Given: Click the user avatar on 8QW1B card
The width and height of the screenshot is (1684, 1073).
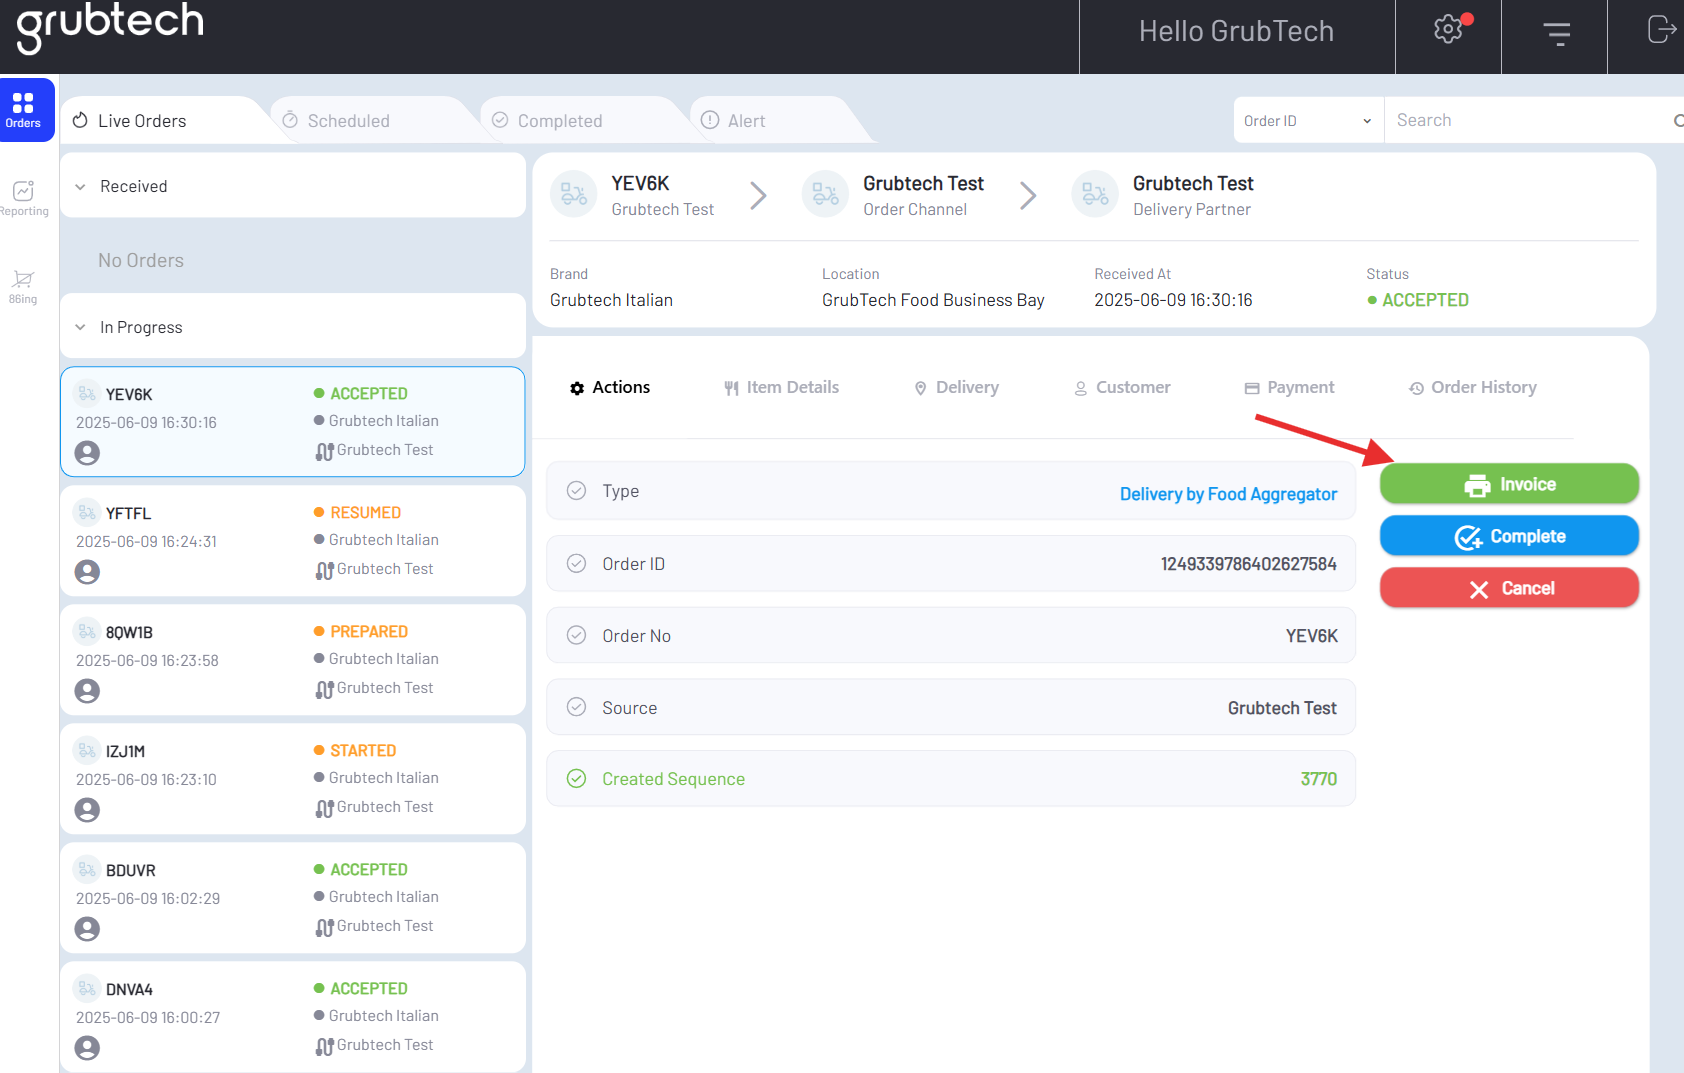Looking at the screenshot, I should (x=87, y=691).
